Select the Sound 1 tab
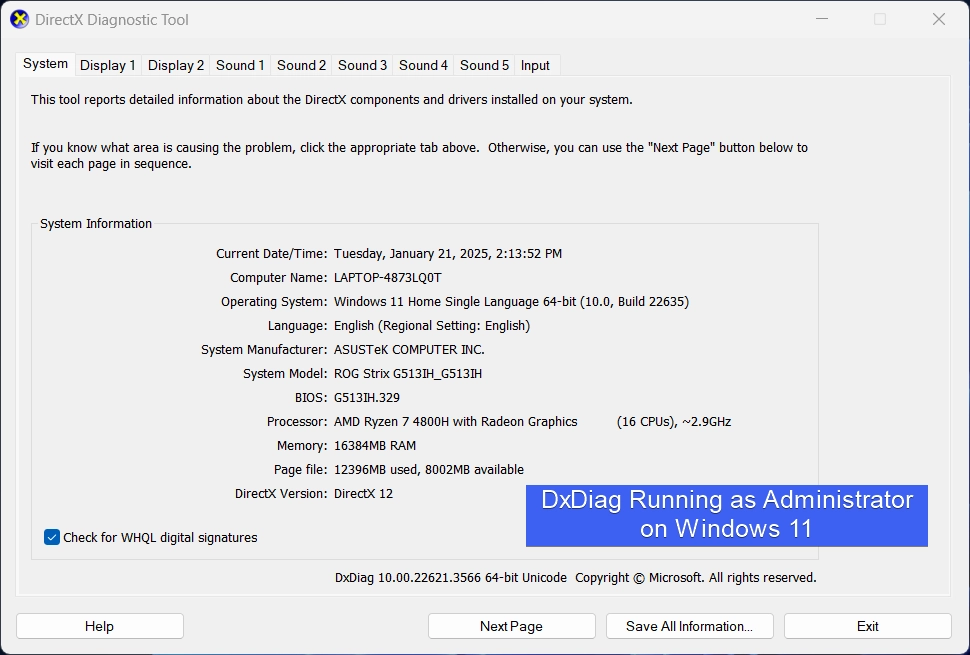 click(240, 65)
